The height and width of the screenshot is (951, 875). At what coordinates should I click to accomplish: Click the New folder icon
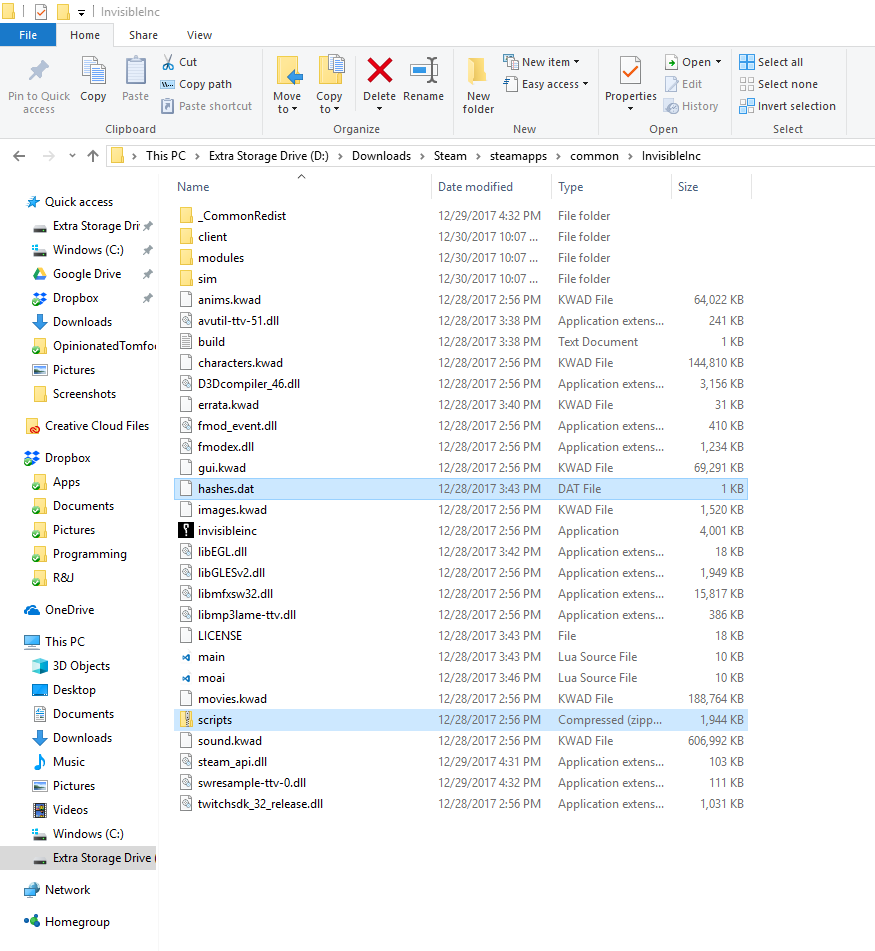tap(478, 72)
